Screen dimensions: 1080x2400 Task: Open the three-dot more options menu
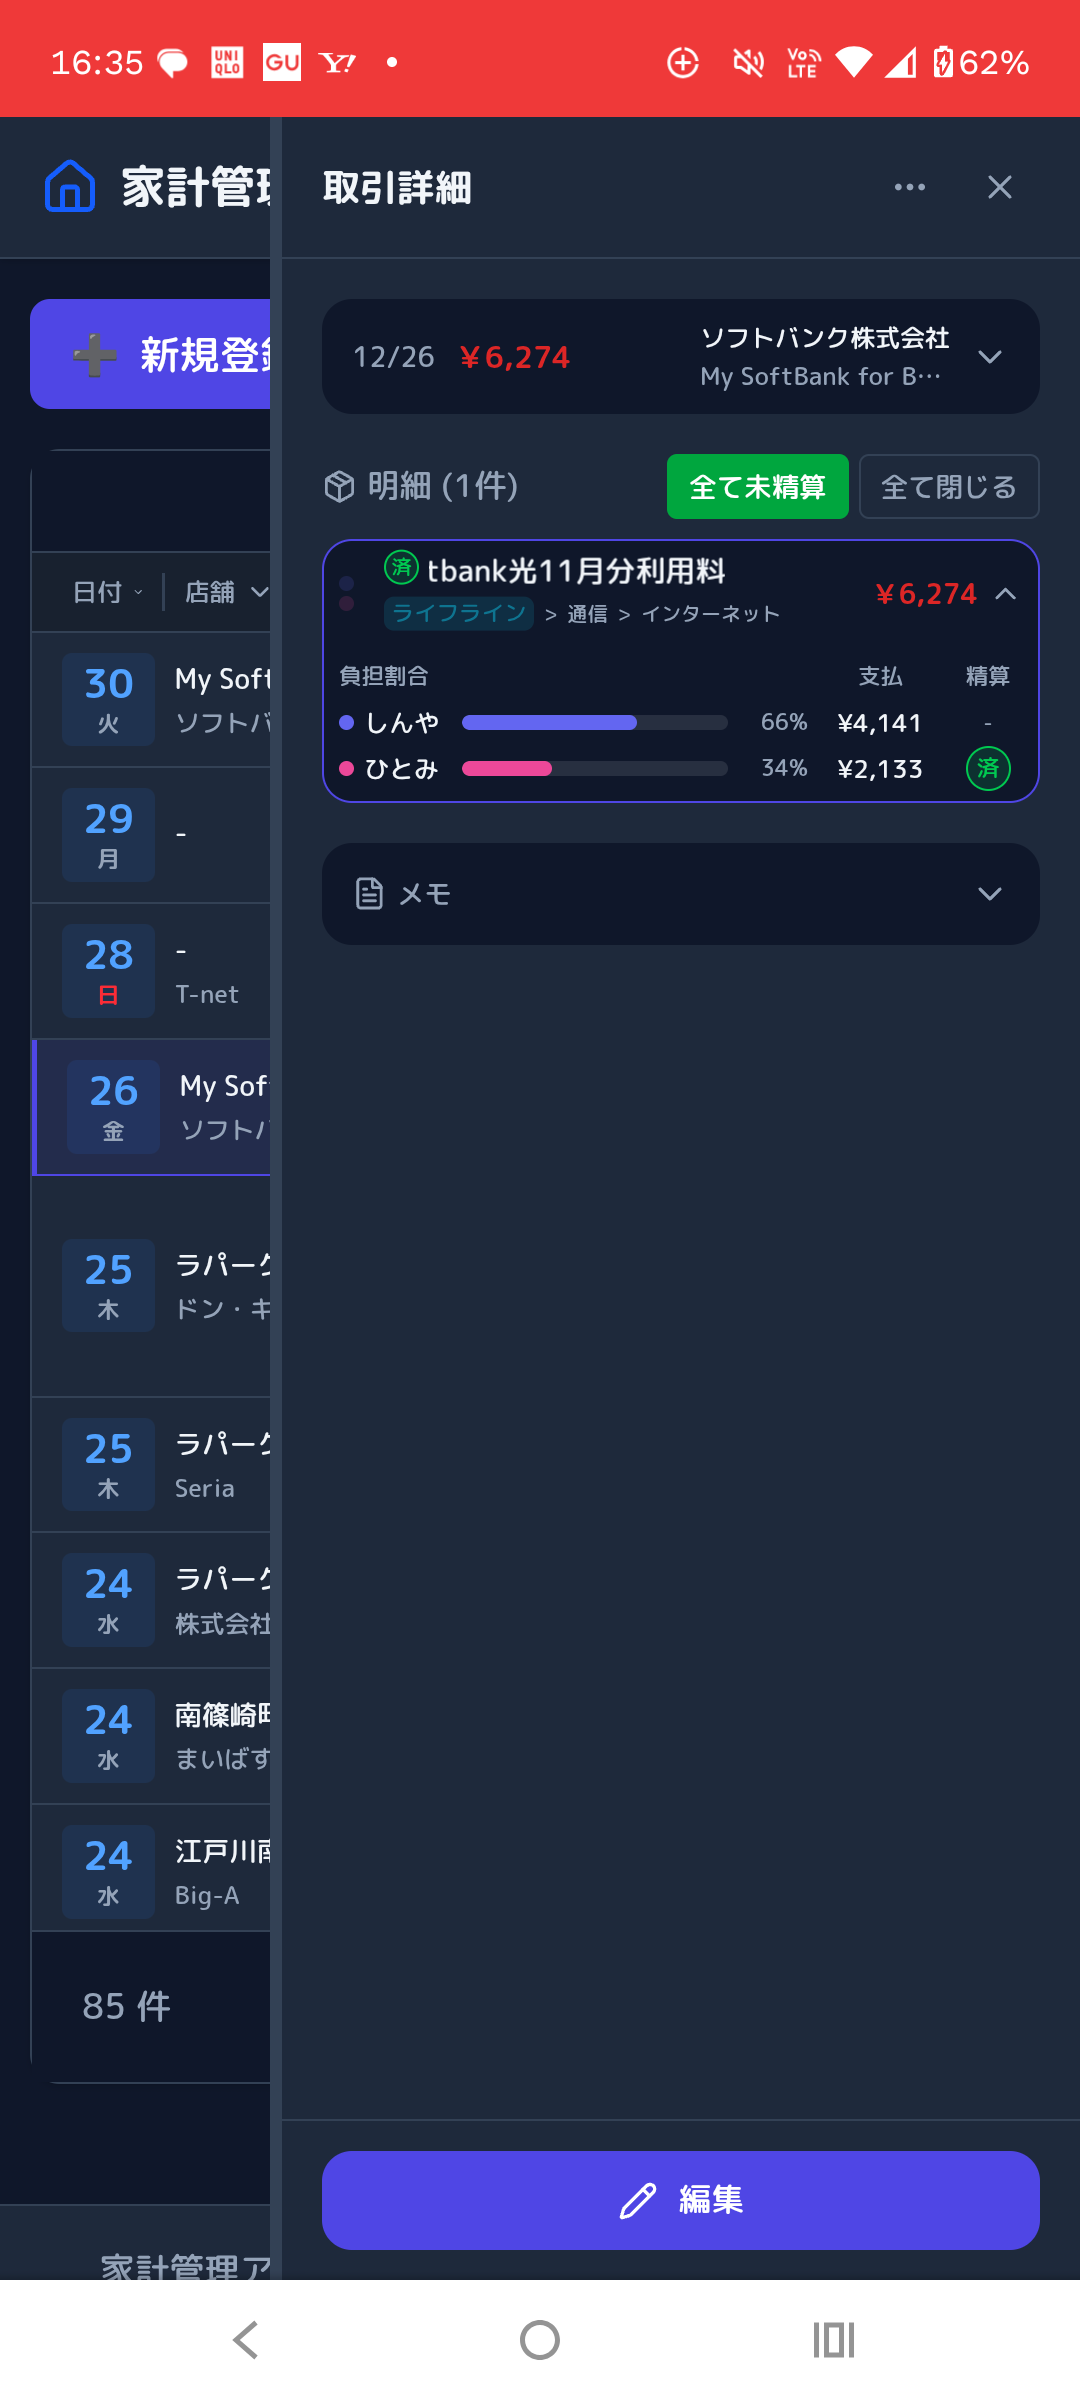pyautogui.click(x=909, y=187)
